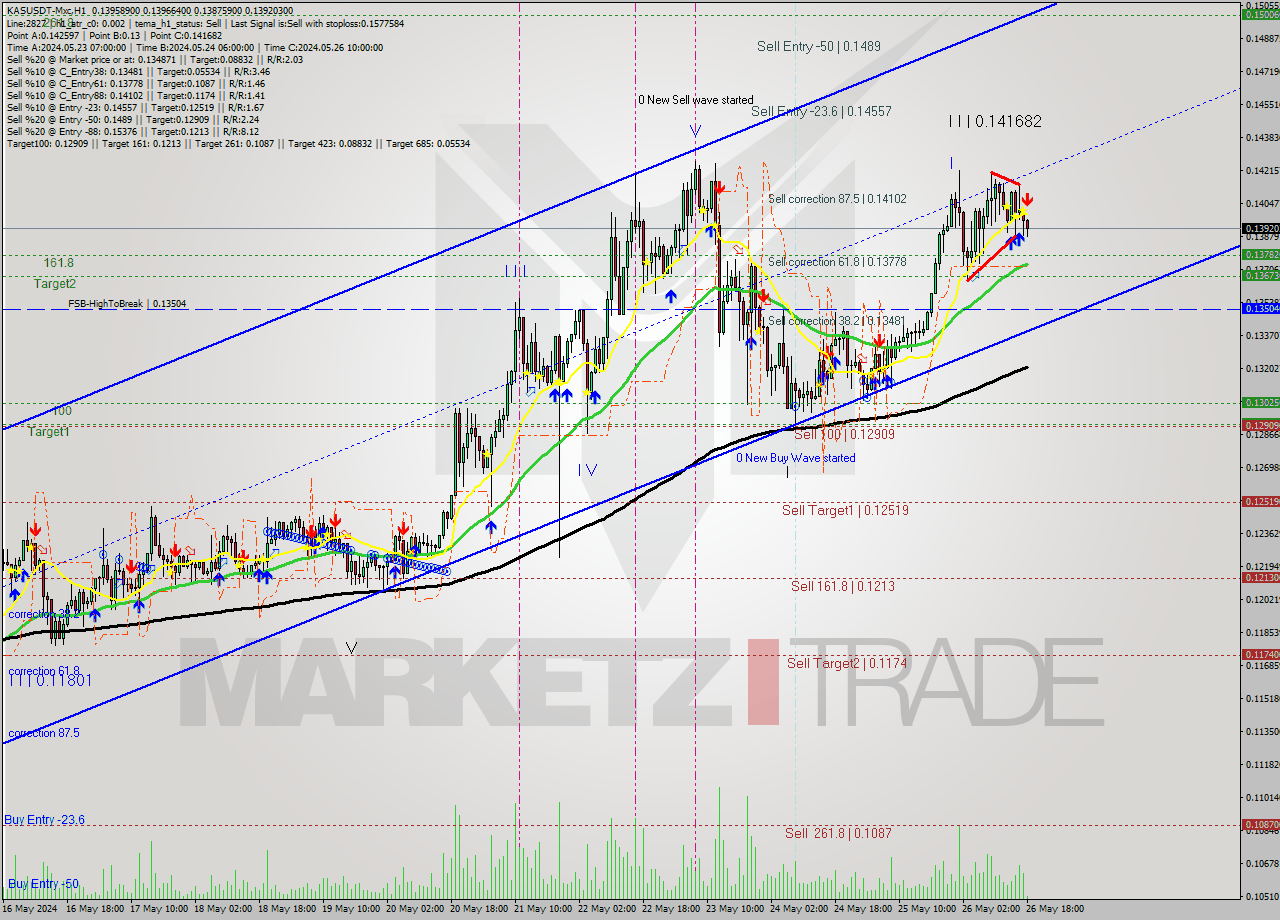Click the green 0.15006 price tag
The width and height of the screenshot is (1280, 920).
[x=1260, y=14]
